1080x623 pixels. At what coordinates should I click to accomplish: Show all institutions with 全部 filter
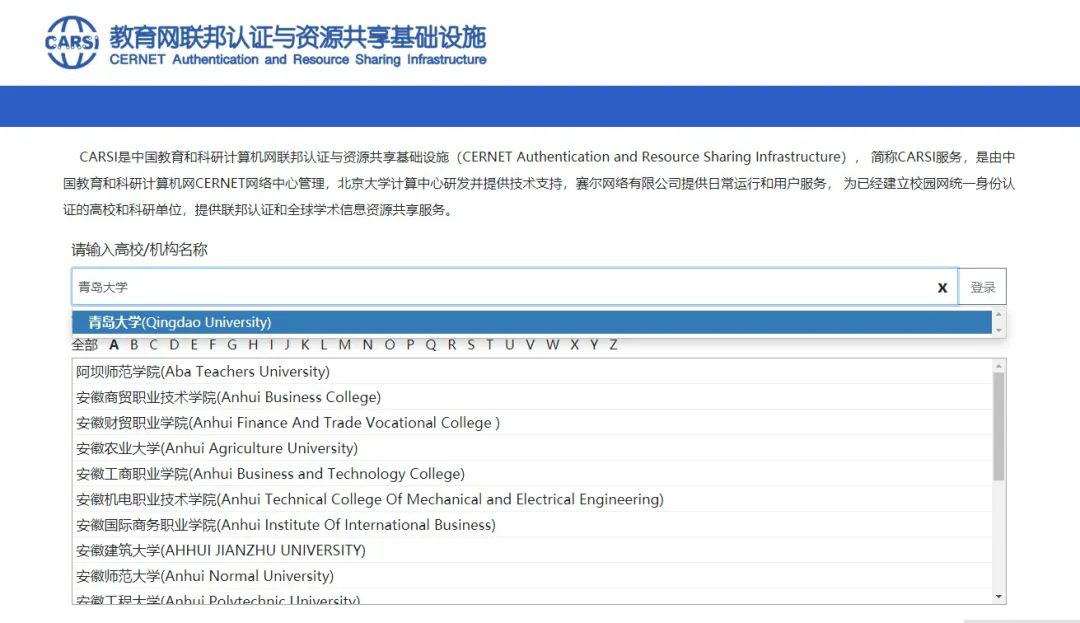pos(85,344)
